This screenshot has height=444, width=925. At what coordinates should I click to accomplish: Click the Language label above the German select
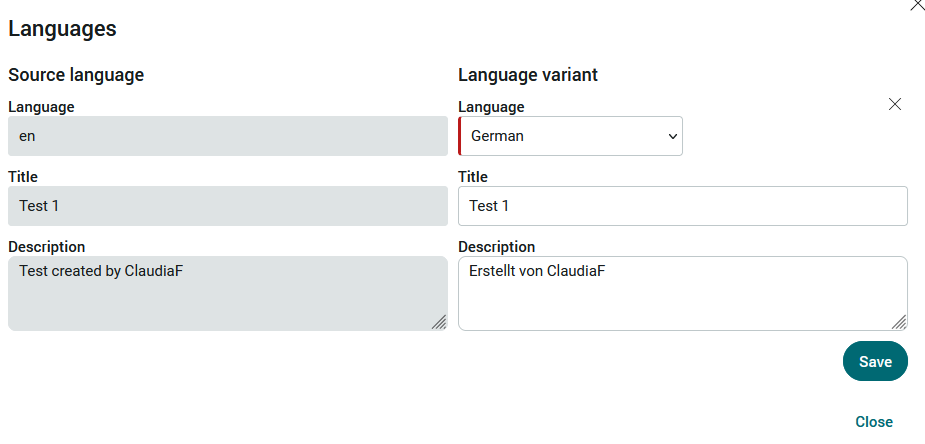click(491, 107)
